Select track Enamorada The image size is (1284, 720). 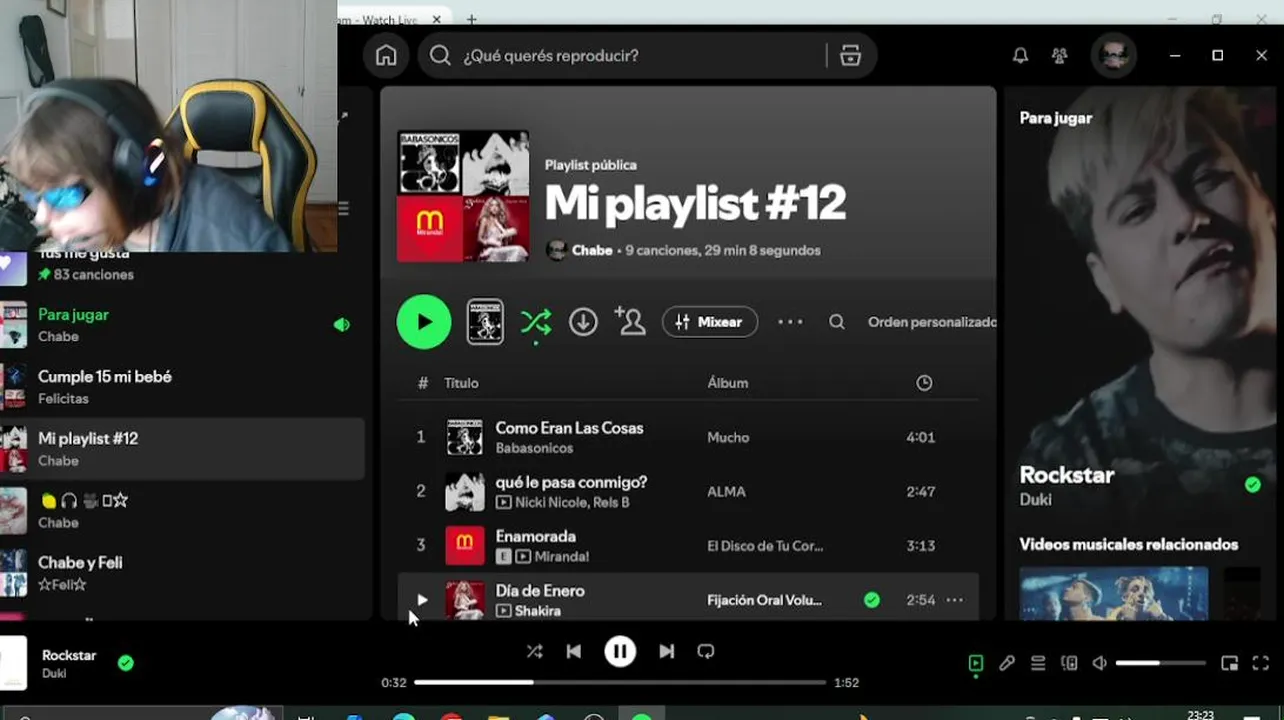click(x=536, y=536)
